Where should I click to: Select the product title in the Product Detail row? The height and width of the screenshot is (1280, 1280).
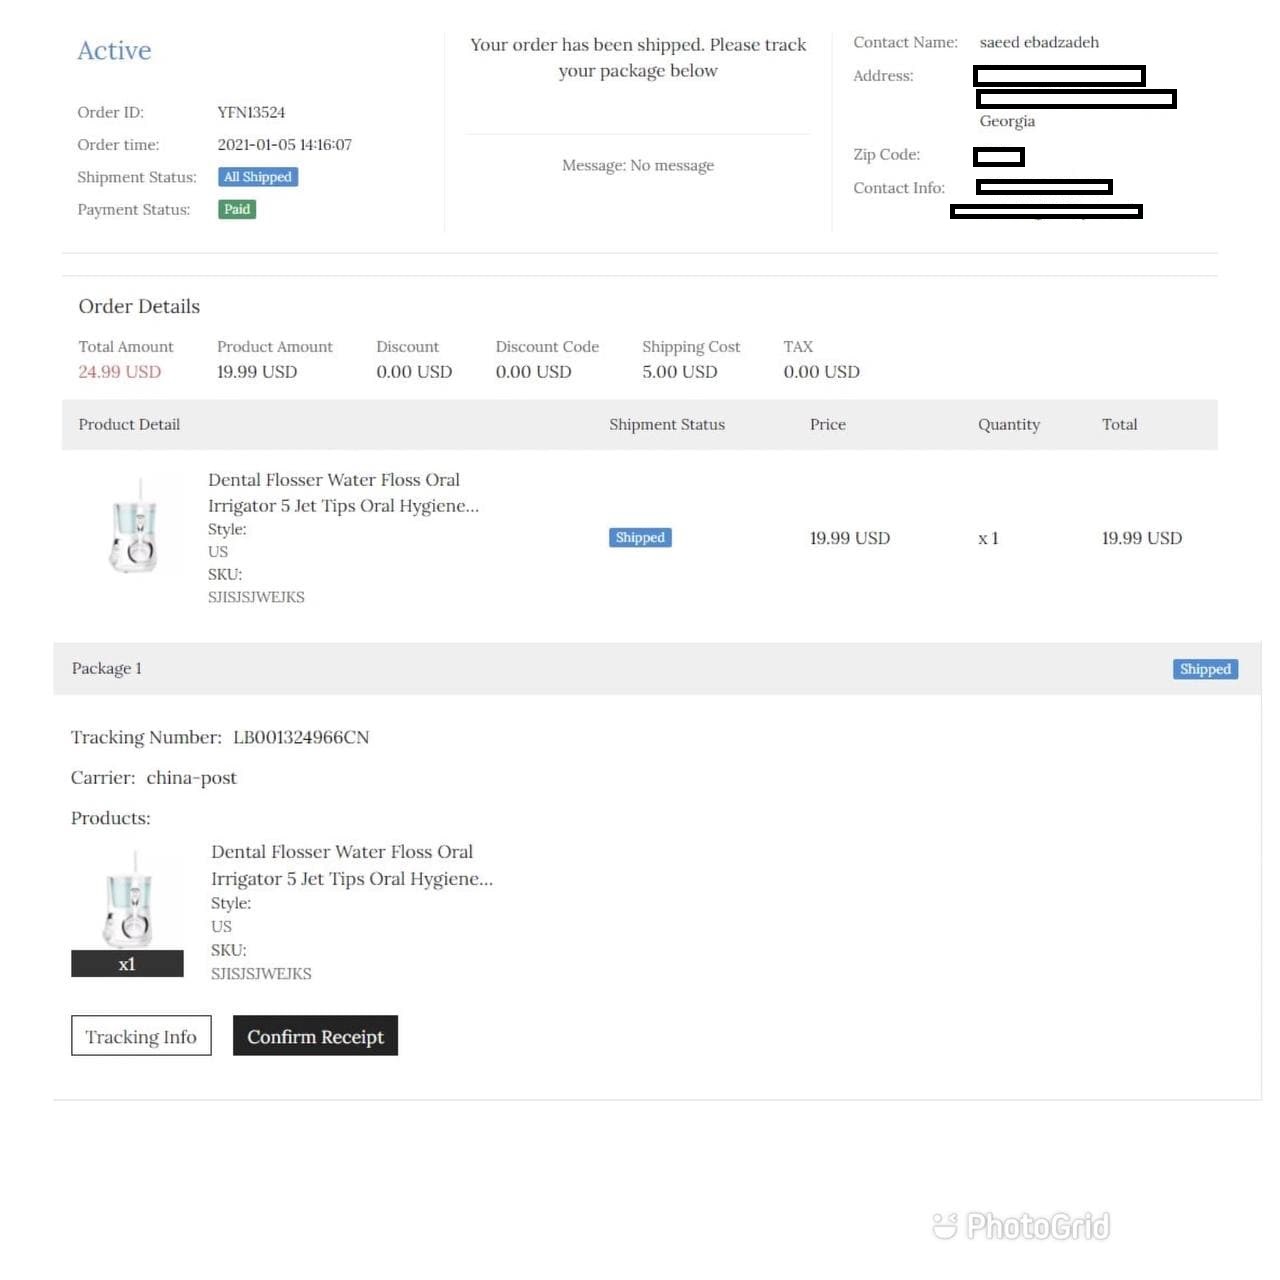click(343, 493)
